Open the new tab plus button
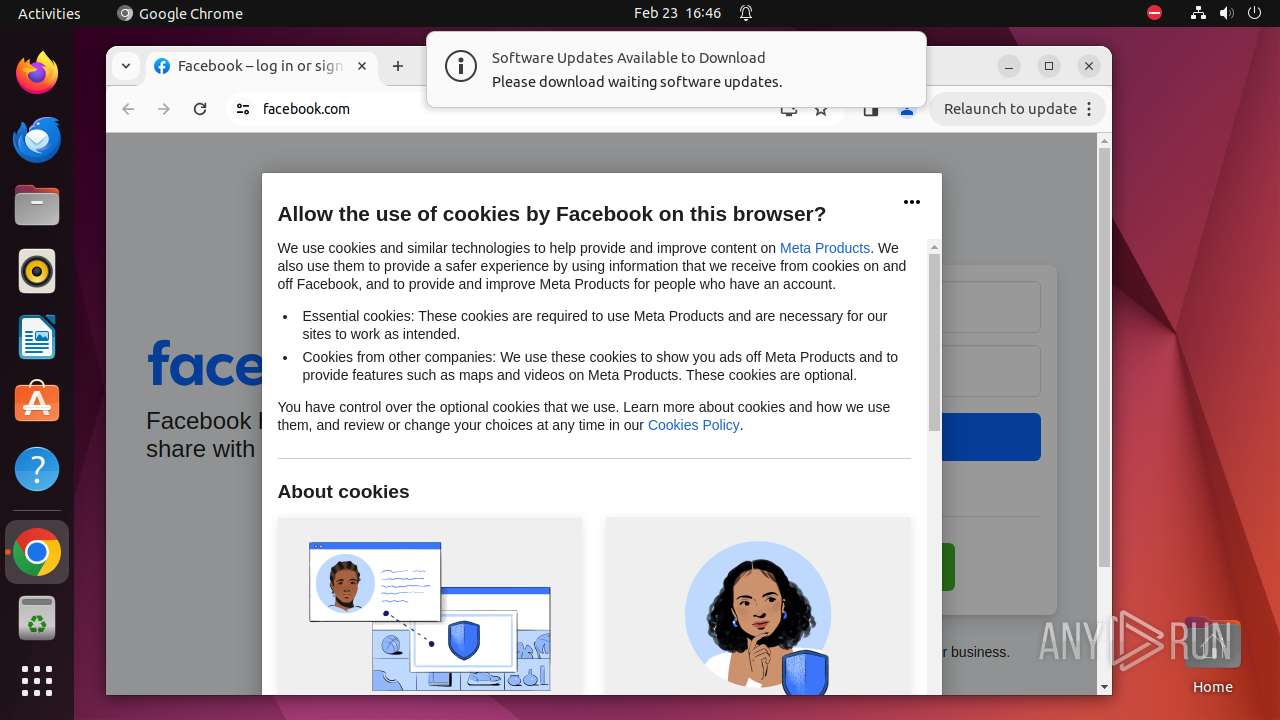 coord(398,66)
